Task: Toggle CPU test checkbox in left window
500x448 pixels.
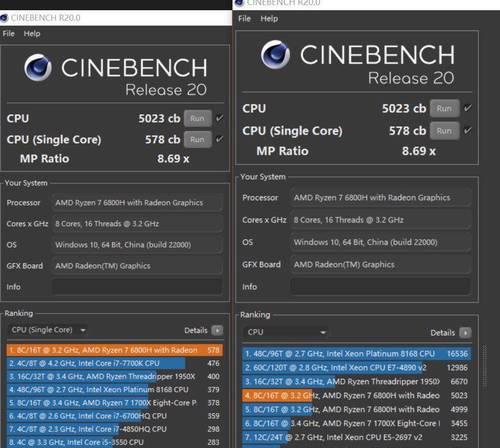Action: pos(219,118)
